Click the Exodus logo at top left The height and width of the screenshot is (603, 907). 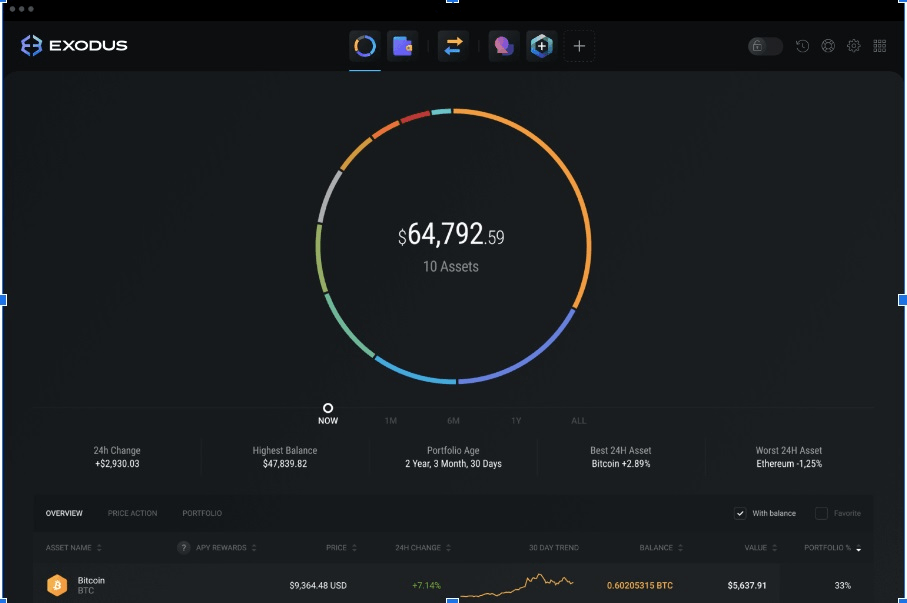[x=75, y=44]
